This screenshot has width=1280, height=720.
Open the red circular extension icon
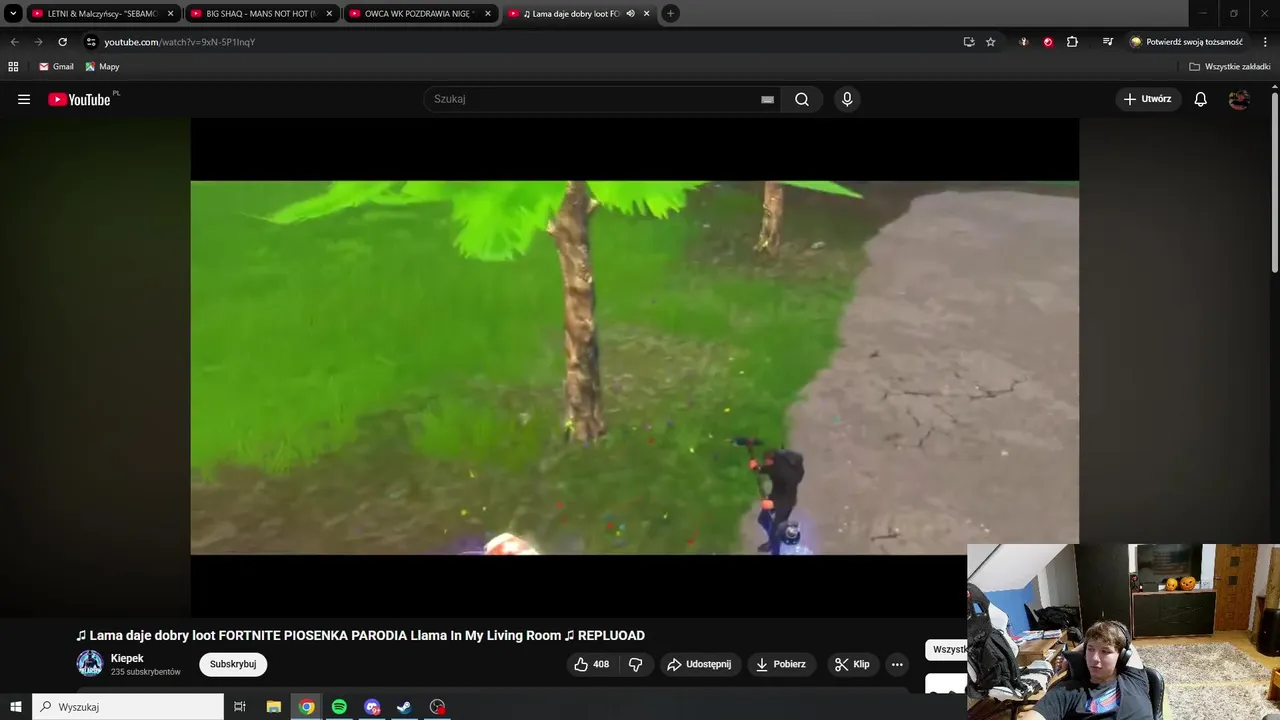coord(1048,42)
